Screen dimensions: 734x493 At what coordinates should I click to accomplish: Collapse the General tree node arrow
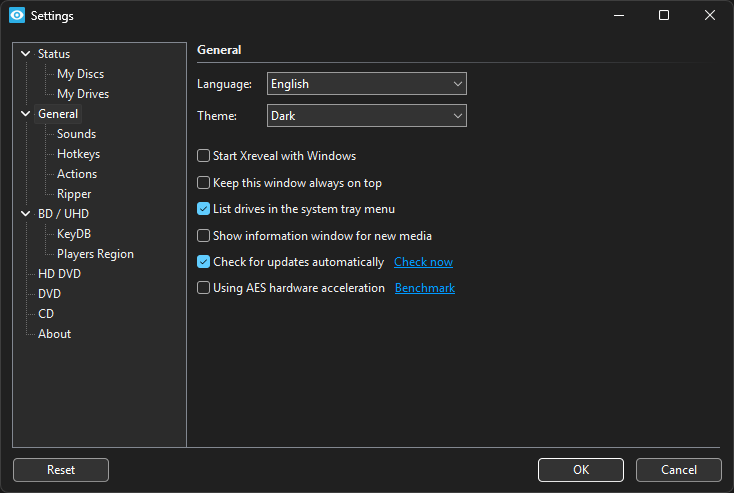[26, 114]
